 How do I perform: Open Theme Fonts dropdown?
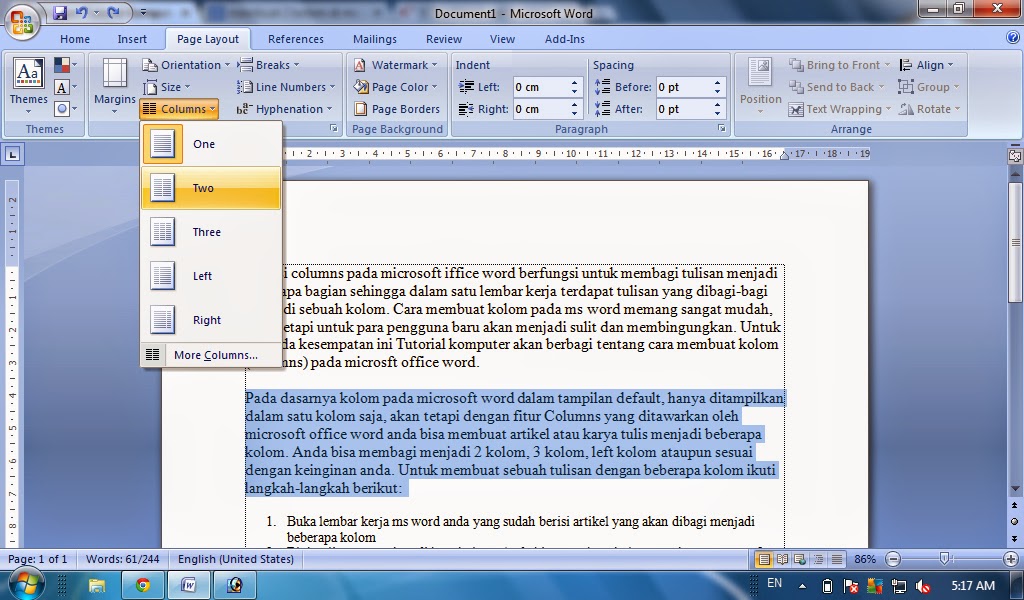click(x=65, y=87)
